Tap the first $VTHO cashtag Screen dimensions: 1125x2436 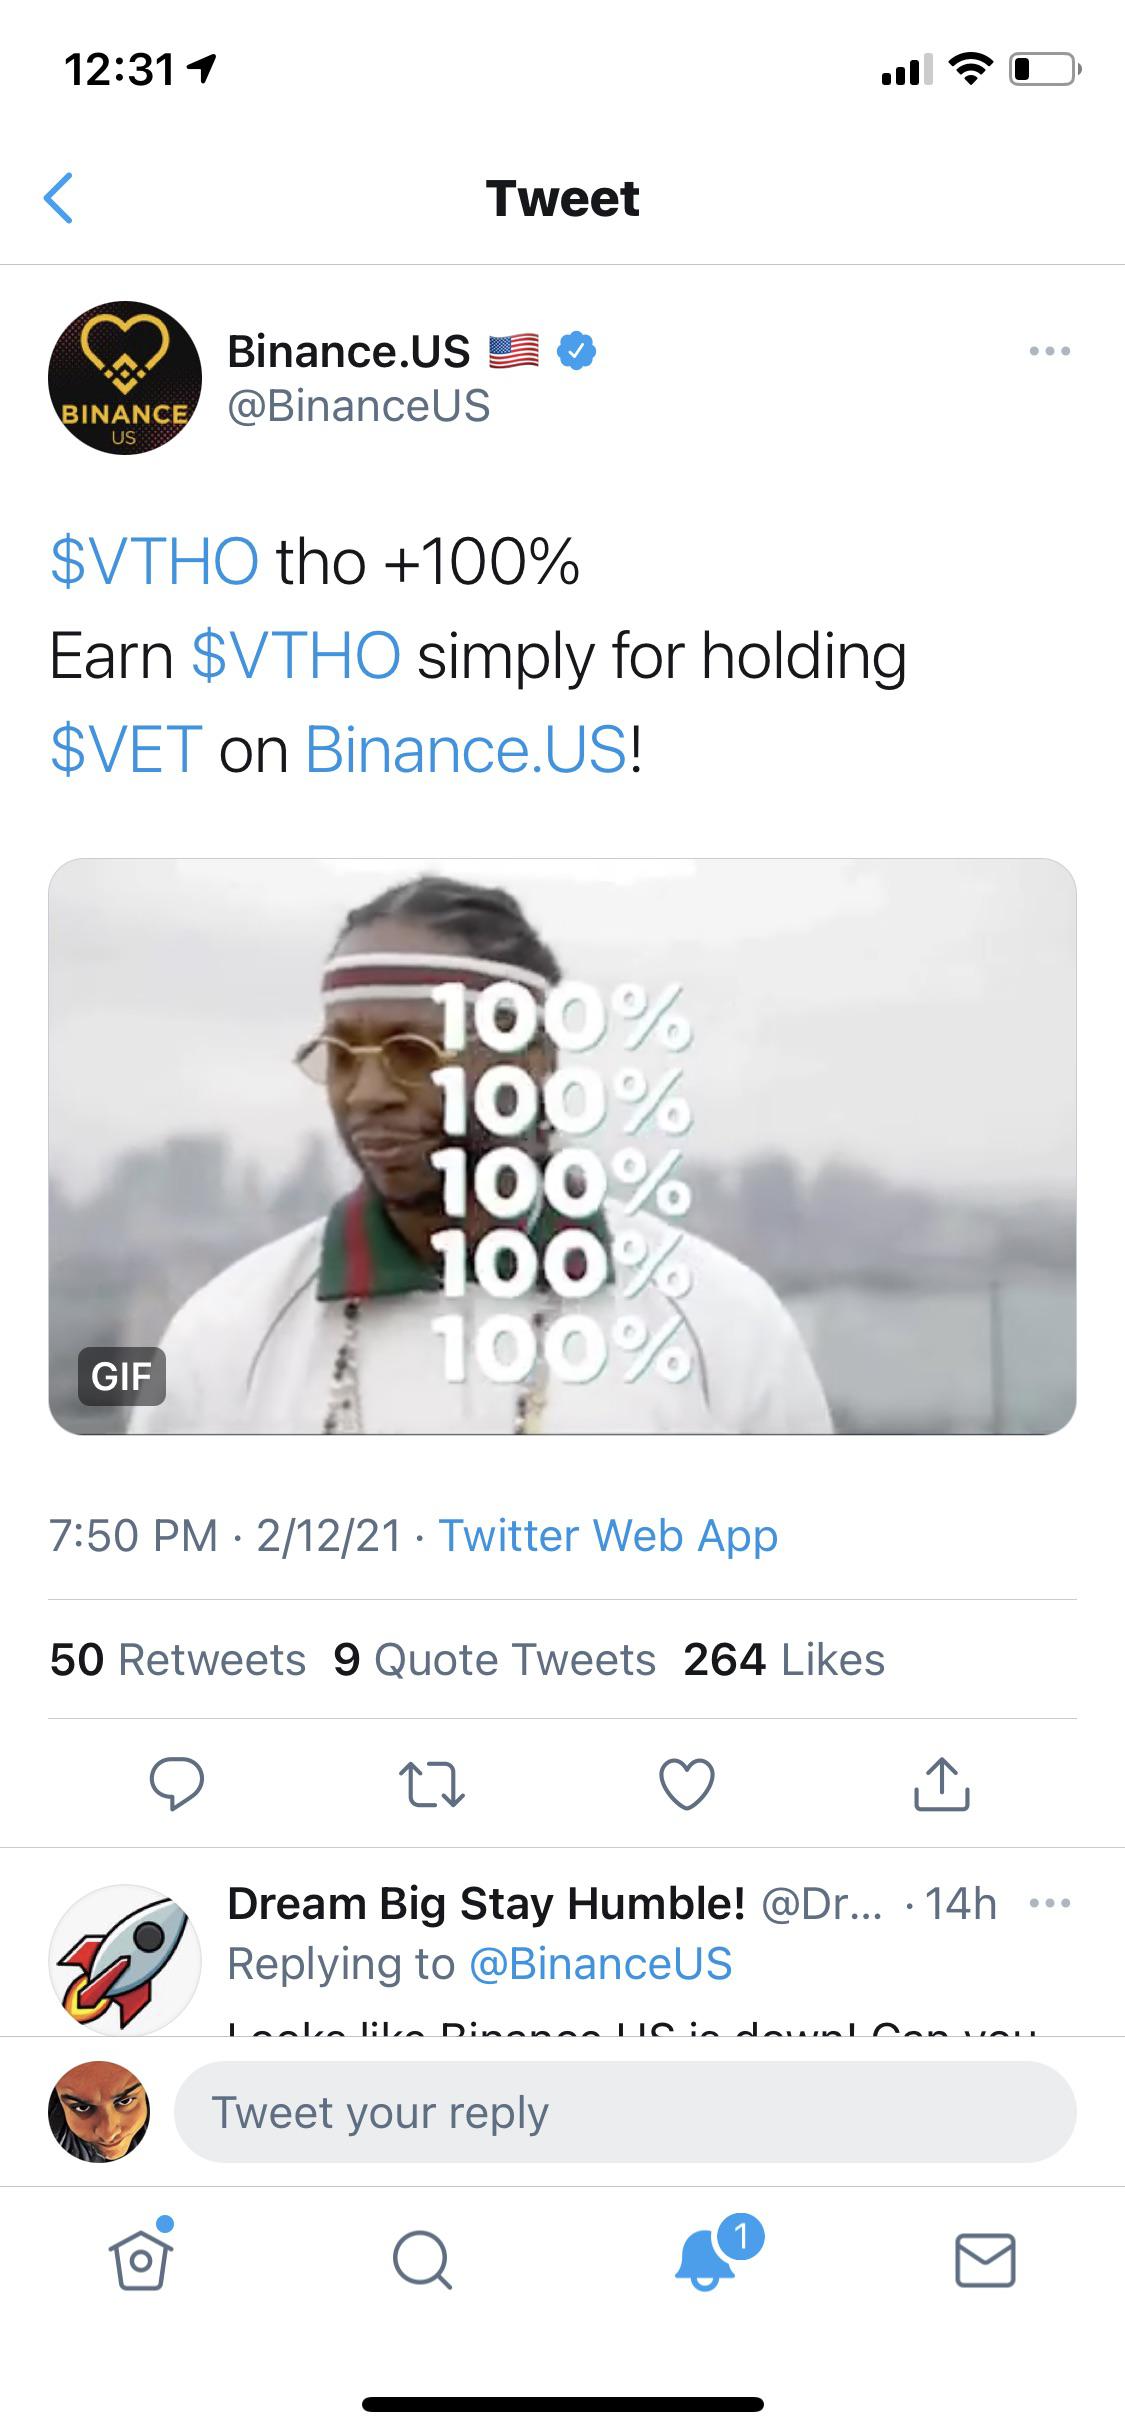pyautogui.click(x=155, y=561)
